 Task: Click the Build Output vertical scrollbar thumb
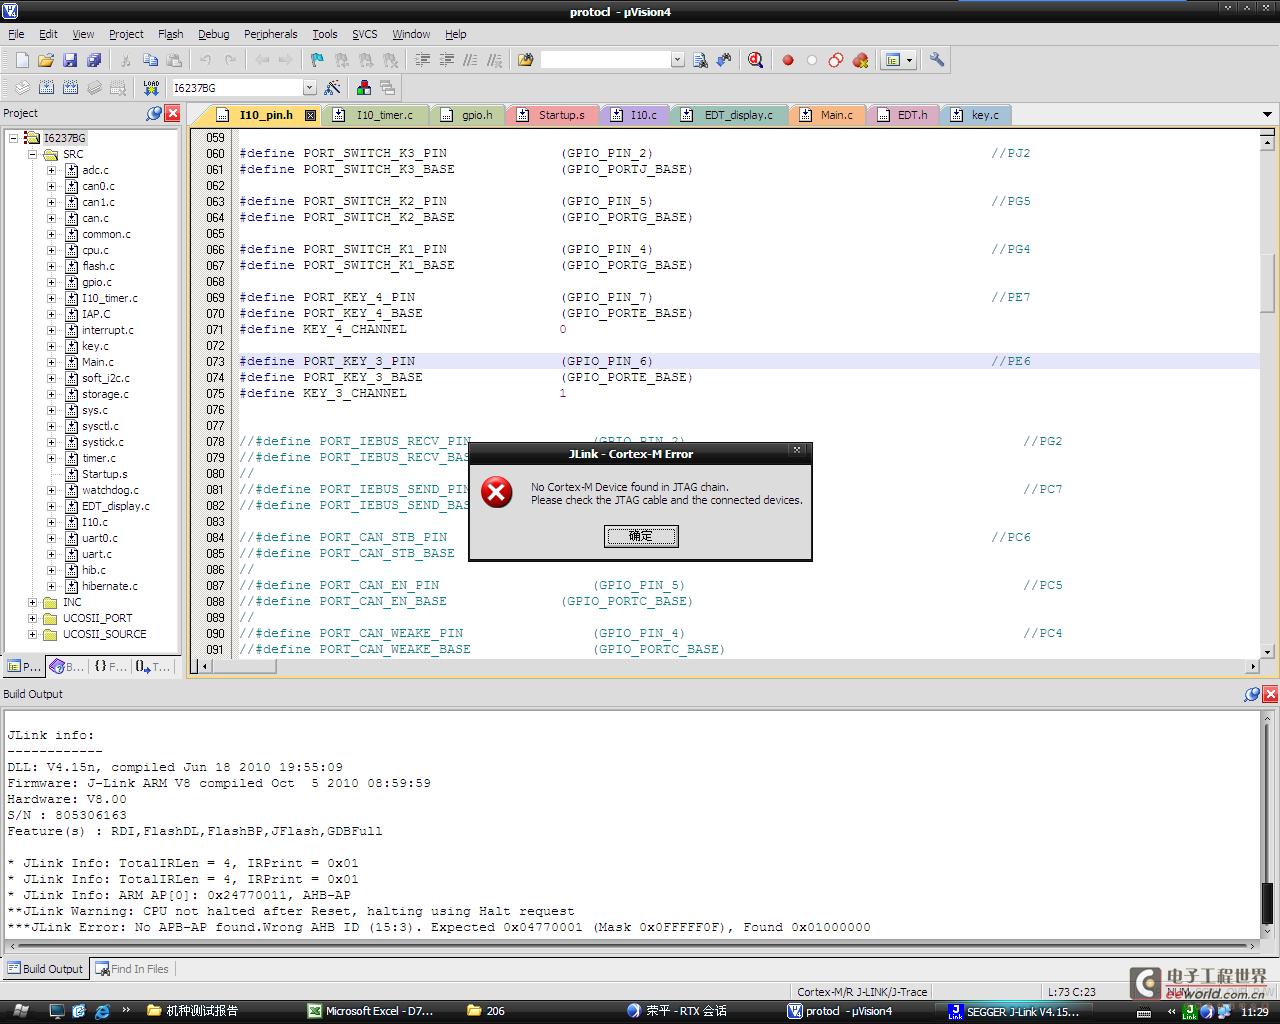[1268, 904]
